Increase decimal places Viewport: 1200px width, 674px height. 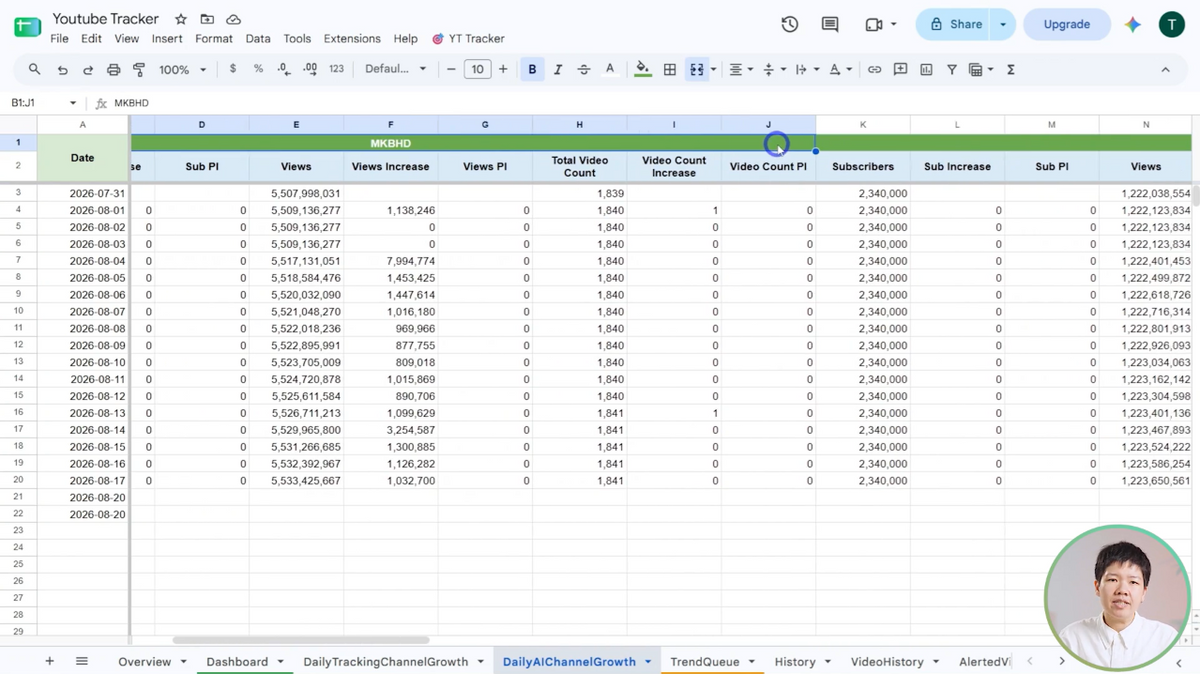coord(310,69)
